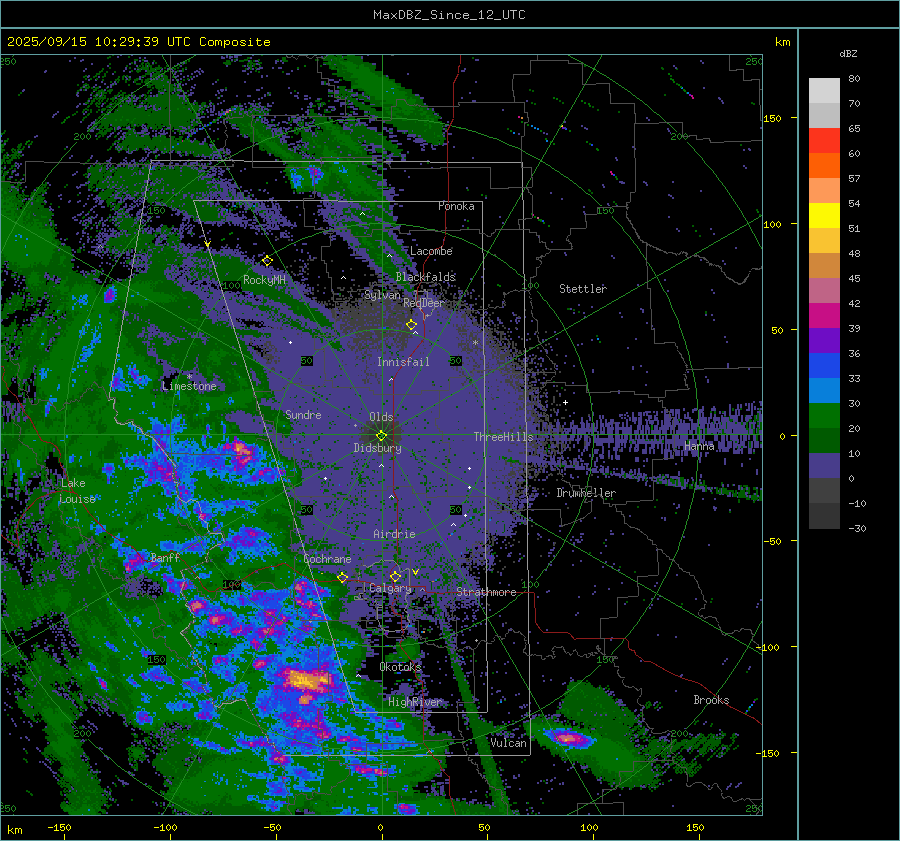
Task: Click the bright yellow storm core west of Okotoks
Action: [x=308, y=680]
